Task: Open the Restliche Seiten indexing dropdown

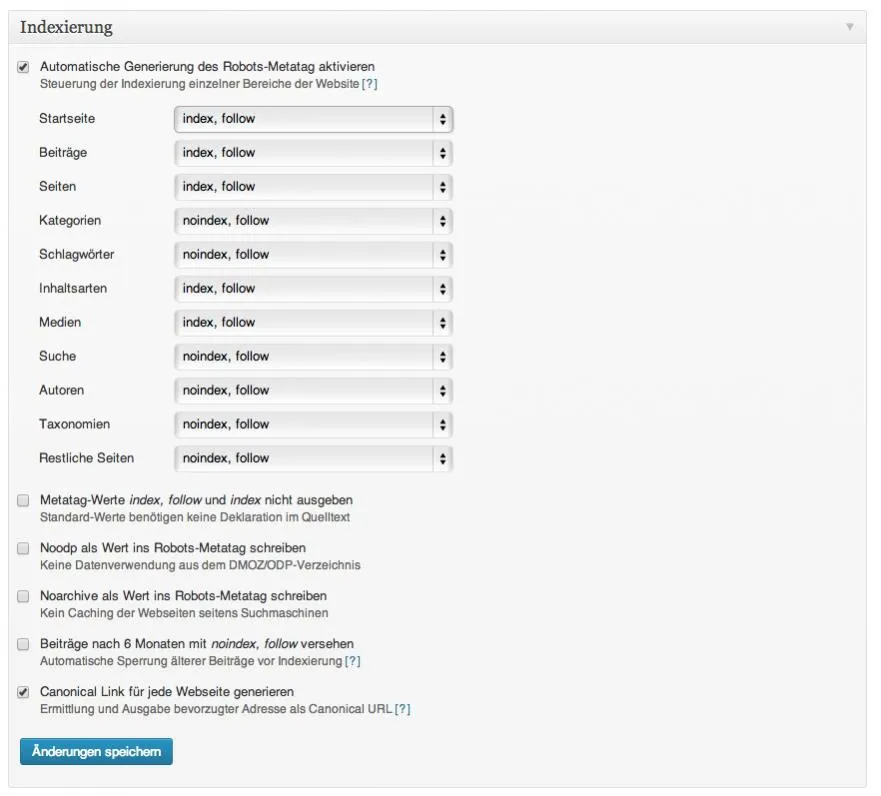Action: (314, 459)
